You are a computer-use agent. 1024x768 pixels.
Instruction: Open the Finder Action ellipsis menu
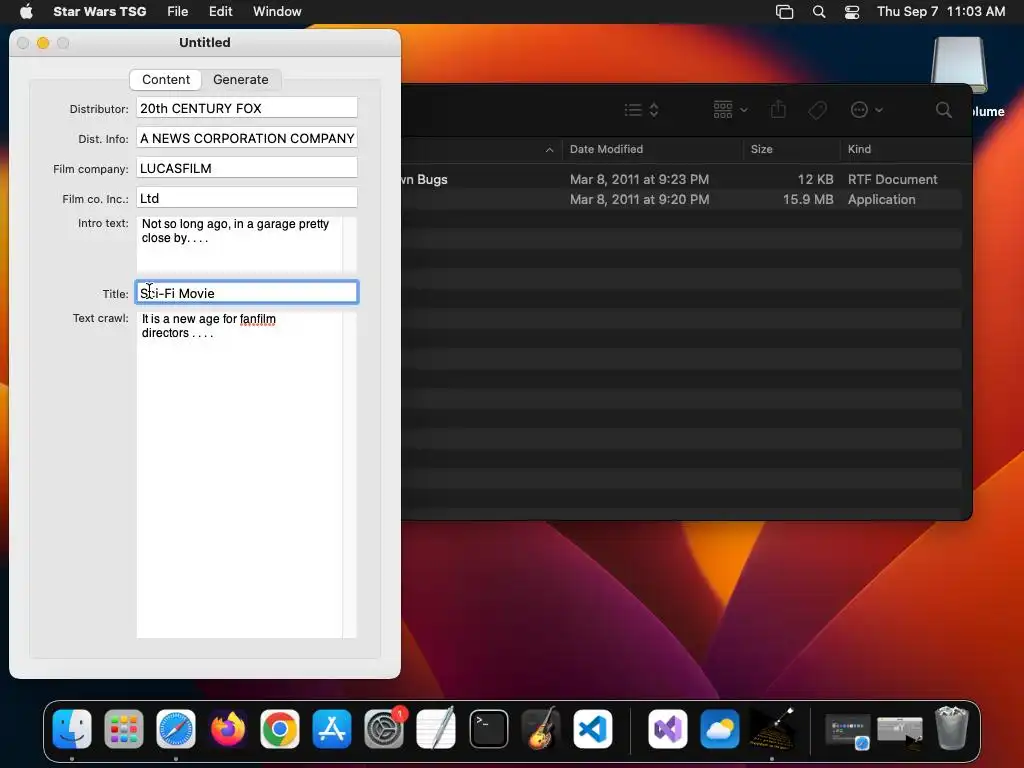pyautogui.click(x=867, y=110)
